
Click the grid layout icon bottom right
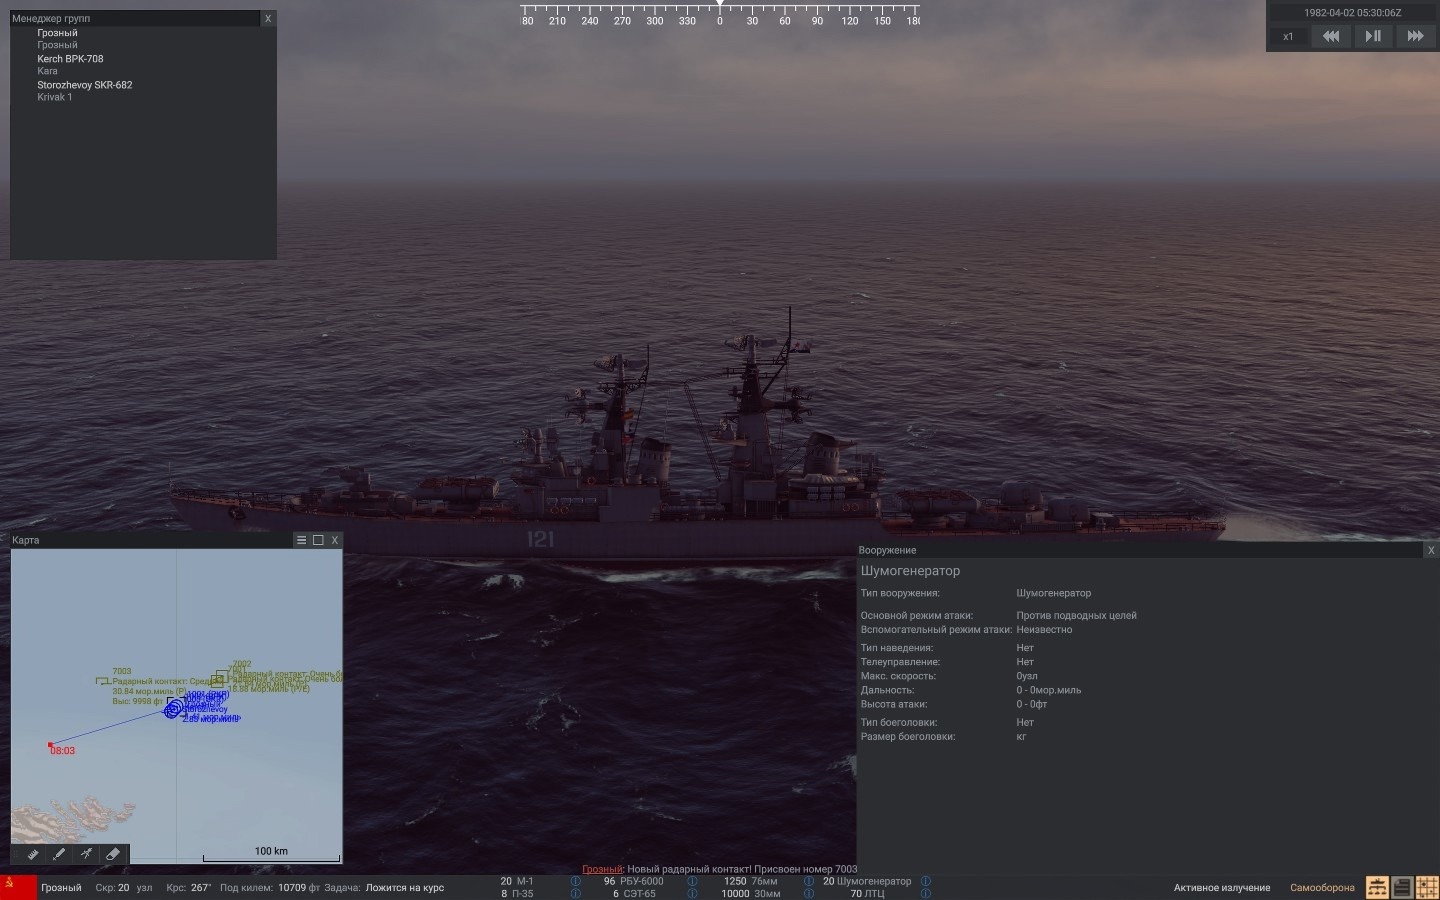click(x=1427, y=887)
